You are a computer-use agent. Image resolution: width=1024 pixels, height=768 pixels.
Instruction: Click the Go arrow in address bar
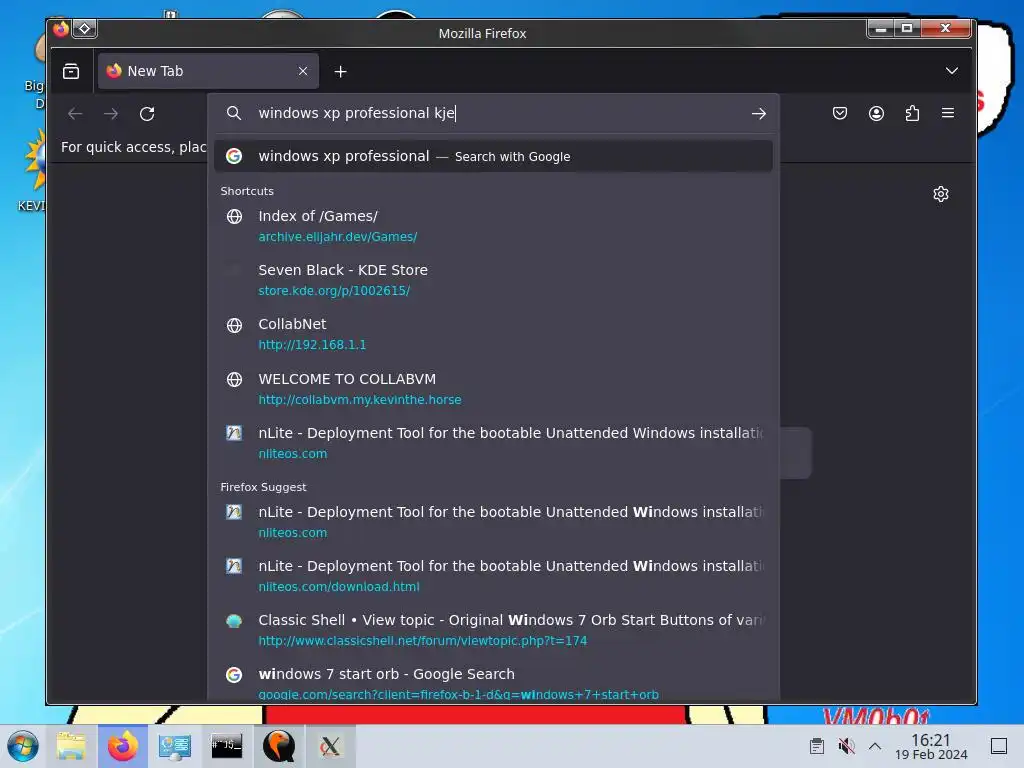(x=758, y=114)
